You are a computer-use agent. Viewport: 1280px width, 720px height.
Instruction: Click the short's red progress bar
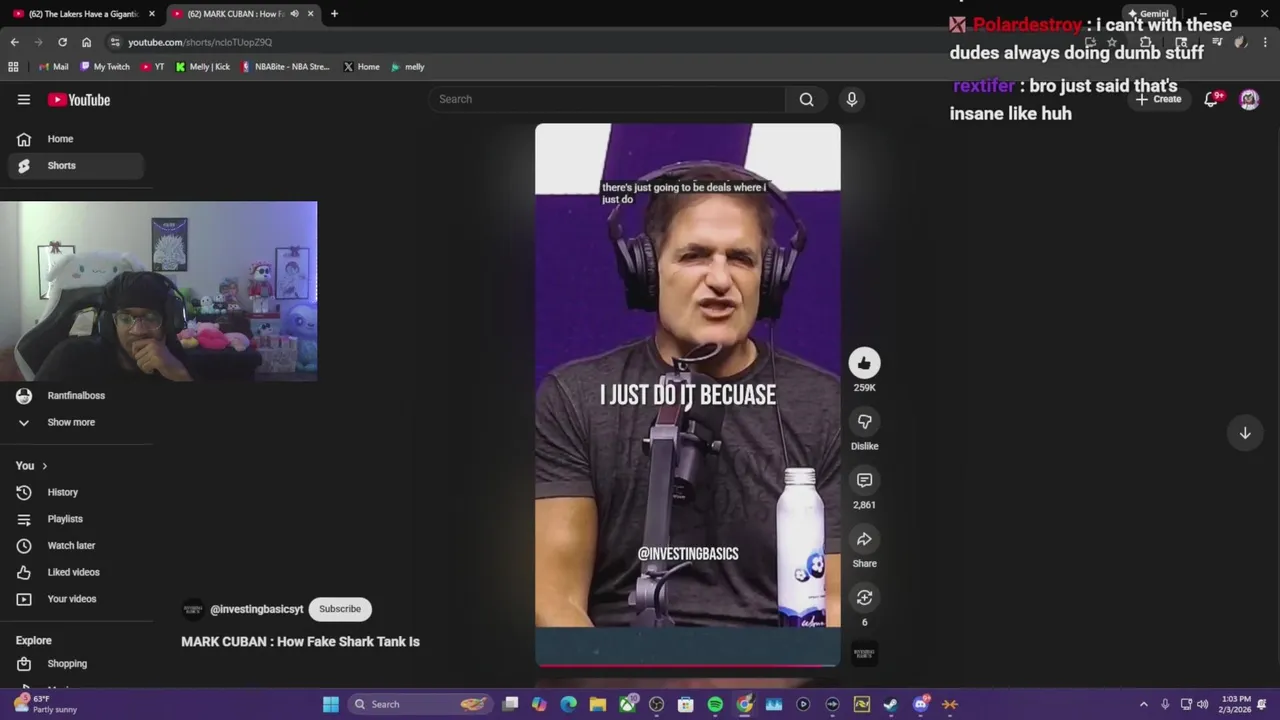(688, 664)
